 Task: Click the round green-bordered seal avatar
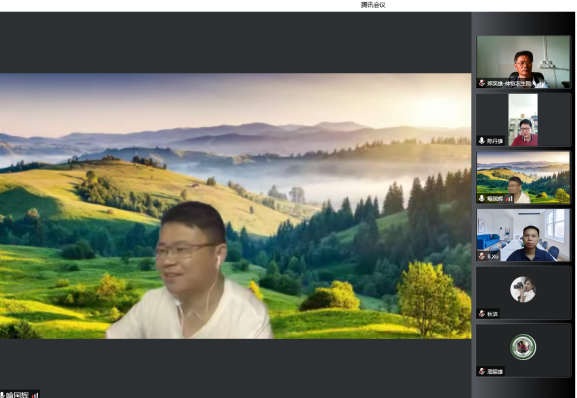click(x=523, y=347)
